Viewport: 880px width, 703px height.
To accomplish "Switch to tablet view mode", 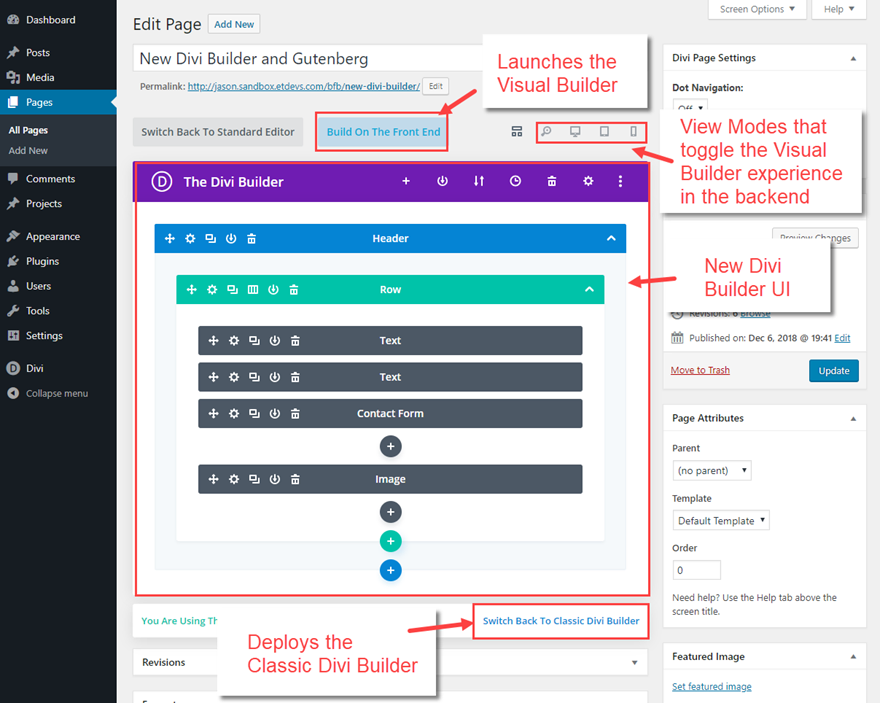I will click(604, 131).
